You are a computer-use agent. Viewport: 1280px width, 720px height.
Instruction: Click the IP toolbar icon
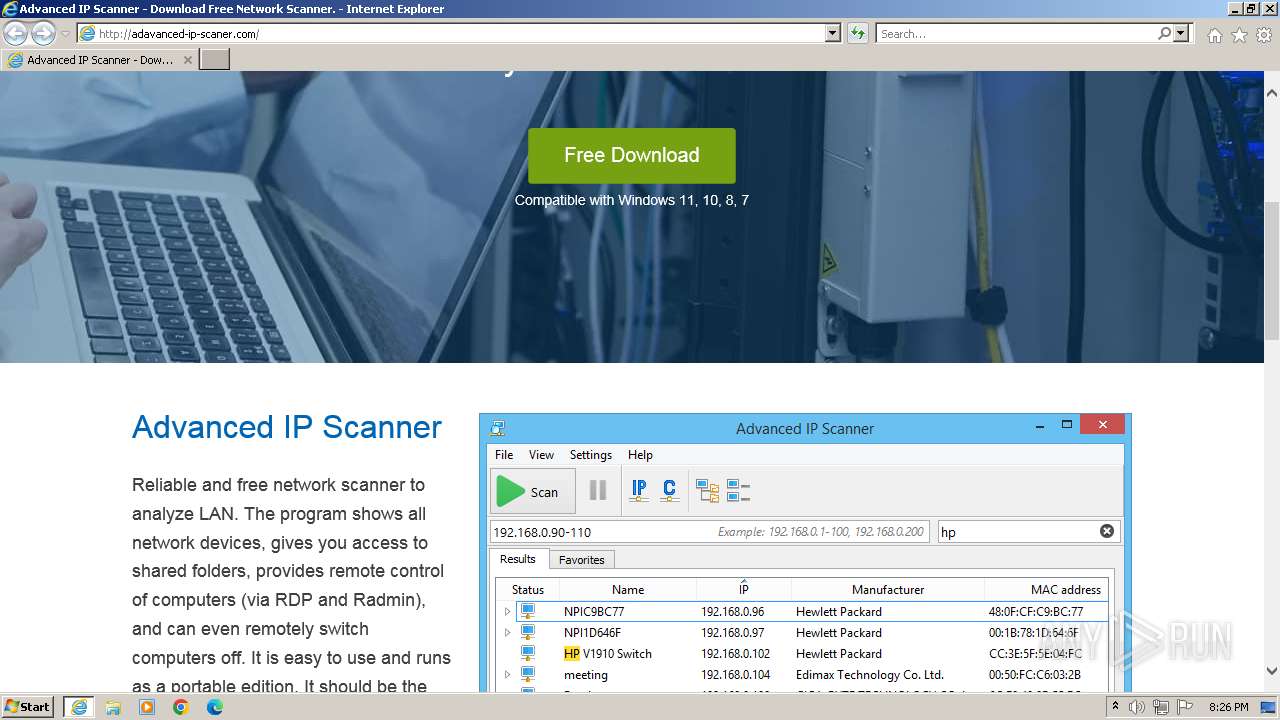click(x=639, y=490)
